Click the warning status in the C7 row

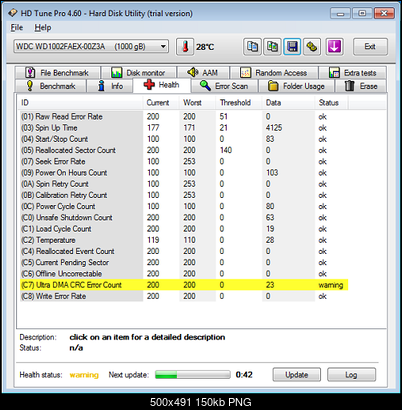click(x=330, y=285)
